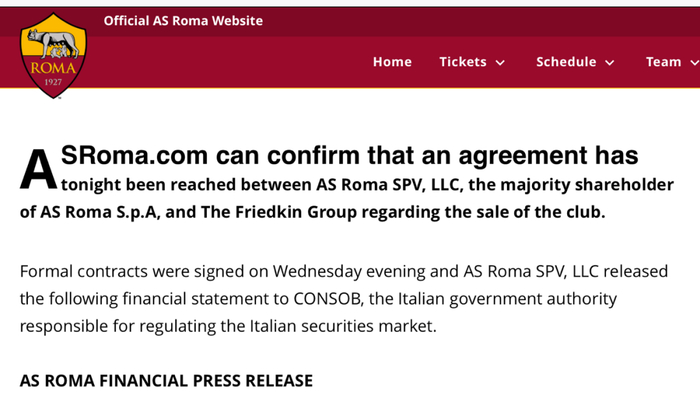Image resolution: width=700 pixels, height=402 pixels.
Task: Expand the chevron beside Schedule
Action: point(607,63)
